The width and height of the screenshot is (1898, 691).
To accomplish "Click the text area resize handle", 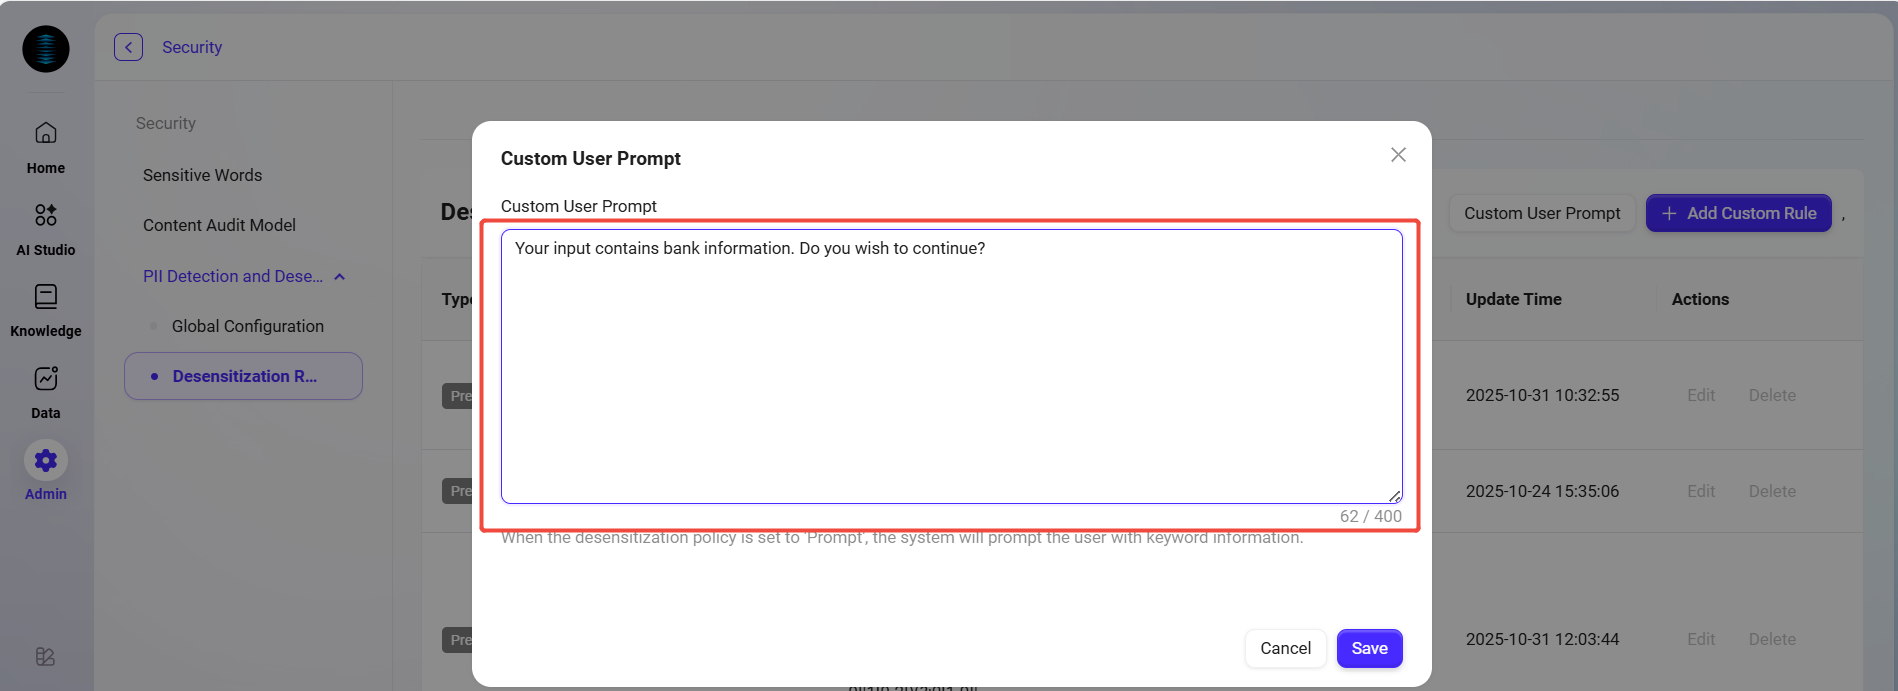I will click(1394, 496).
